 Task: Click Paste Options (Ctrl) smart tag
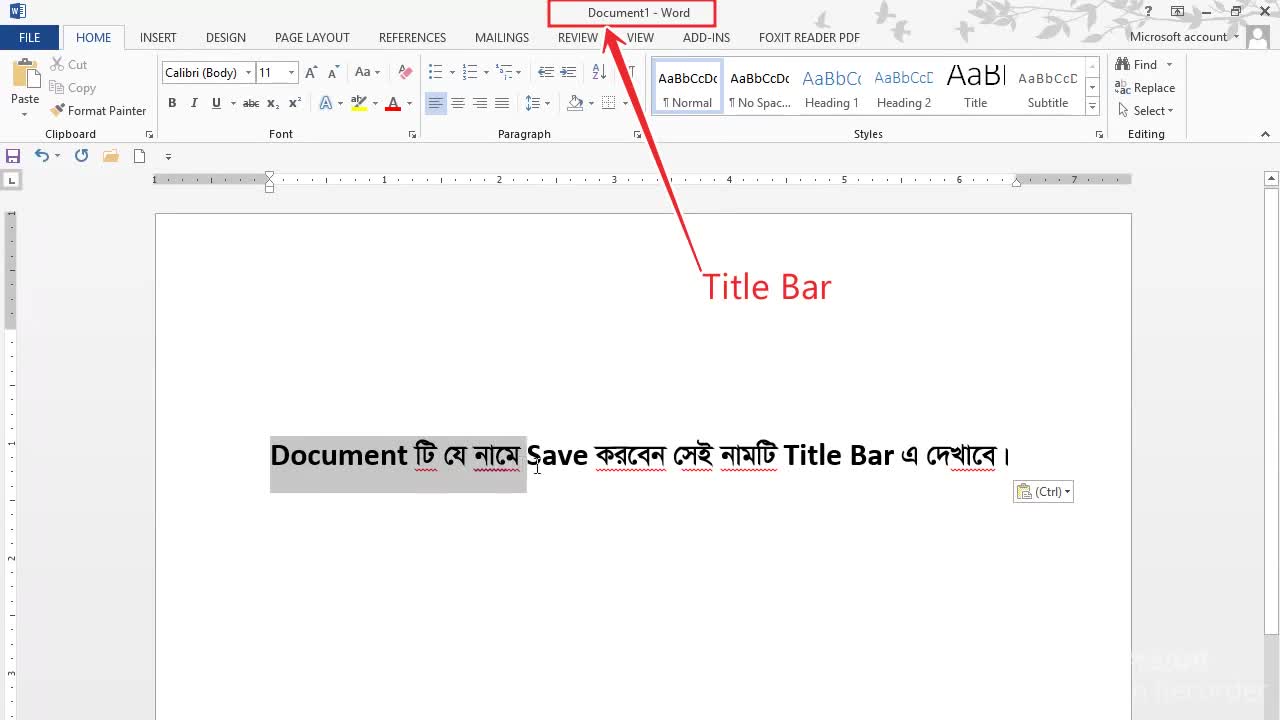point(1043,491)
